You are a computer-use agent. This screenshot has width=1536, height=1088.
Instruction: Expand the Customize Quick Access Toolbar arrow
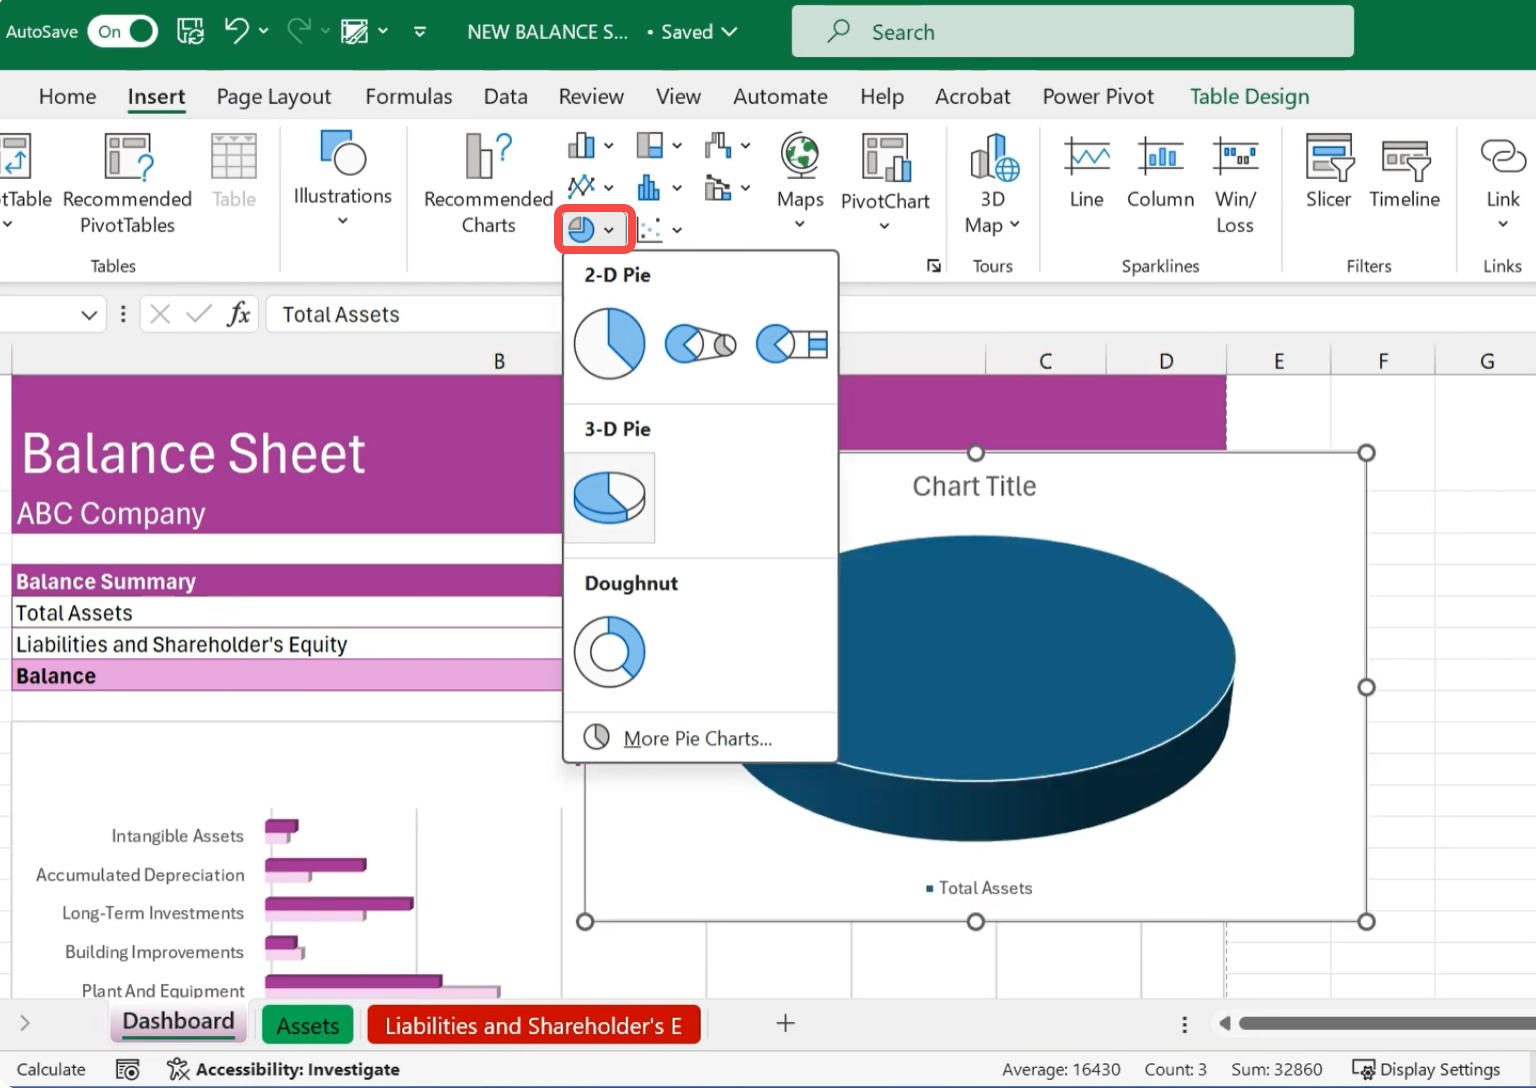[420, 31]
